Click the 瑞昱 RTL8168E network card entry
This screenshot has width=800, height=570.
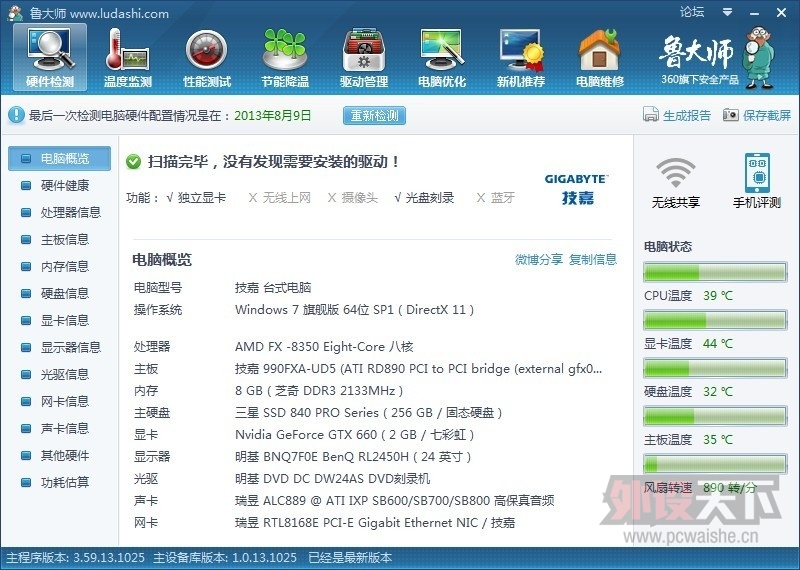click(x=375, y=523)
